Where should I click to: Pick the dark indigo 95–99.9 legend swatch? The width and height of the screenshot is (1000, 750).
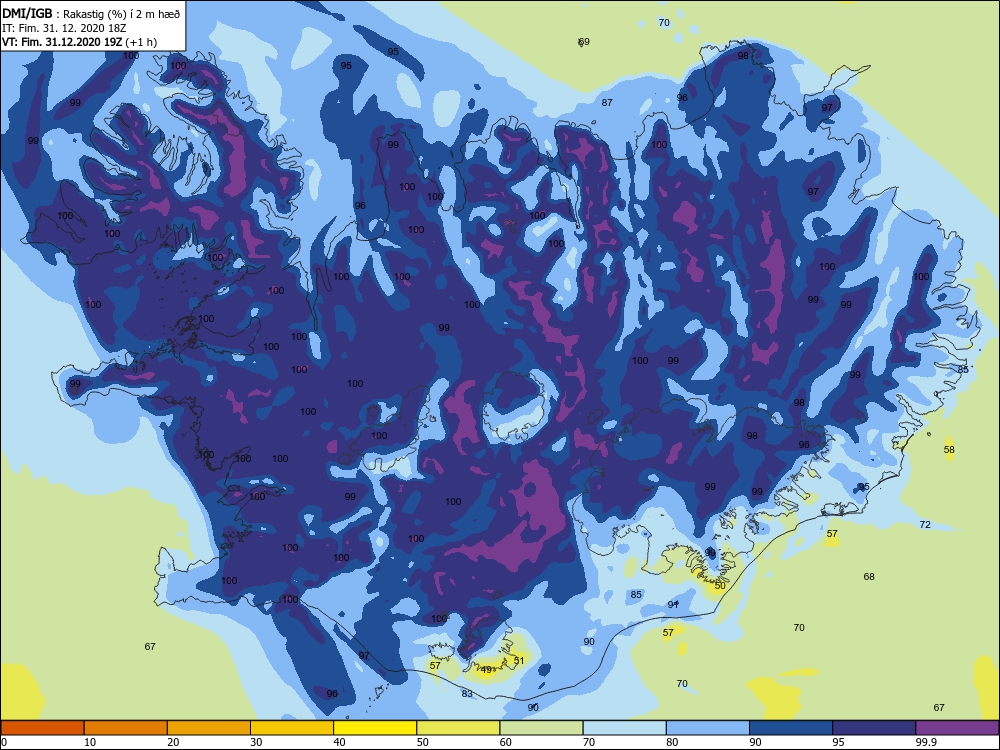point(874,728)
